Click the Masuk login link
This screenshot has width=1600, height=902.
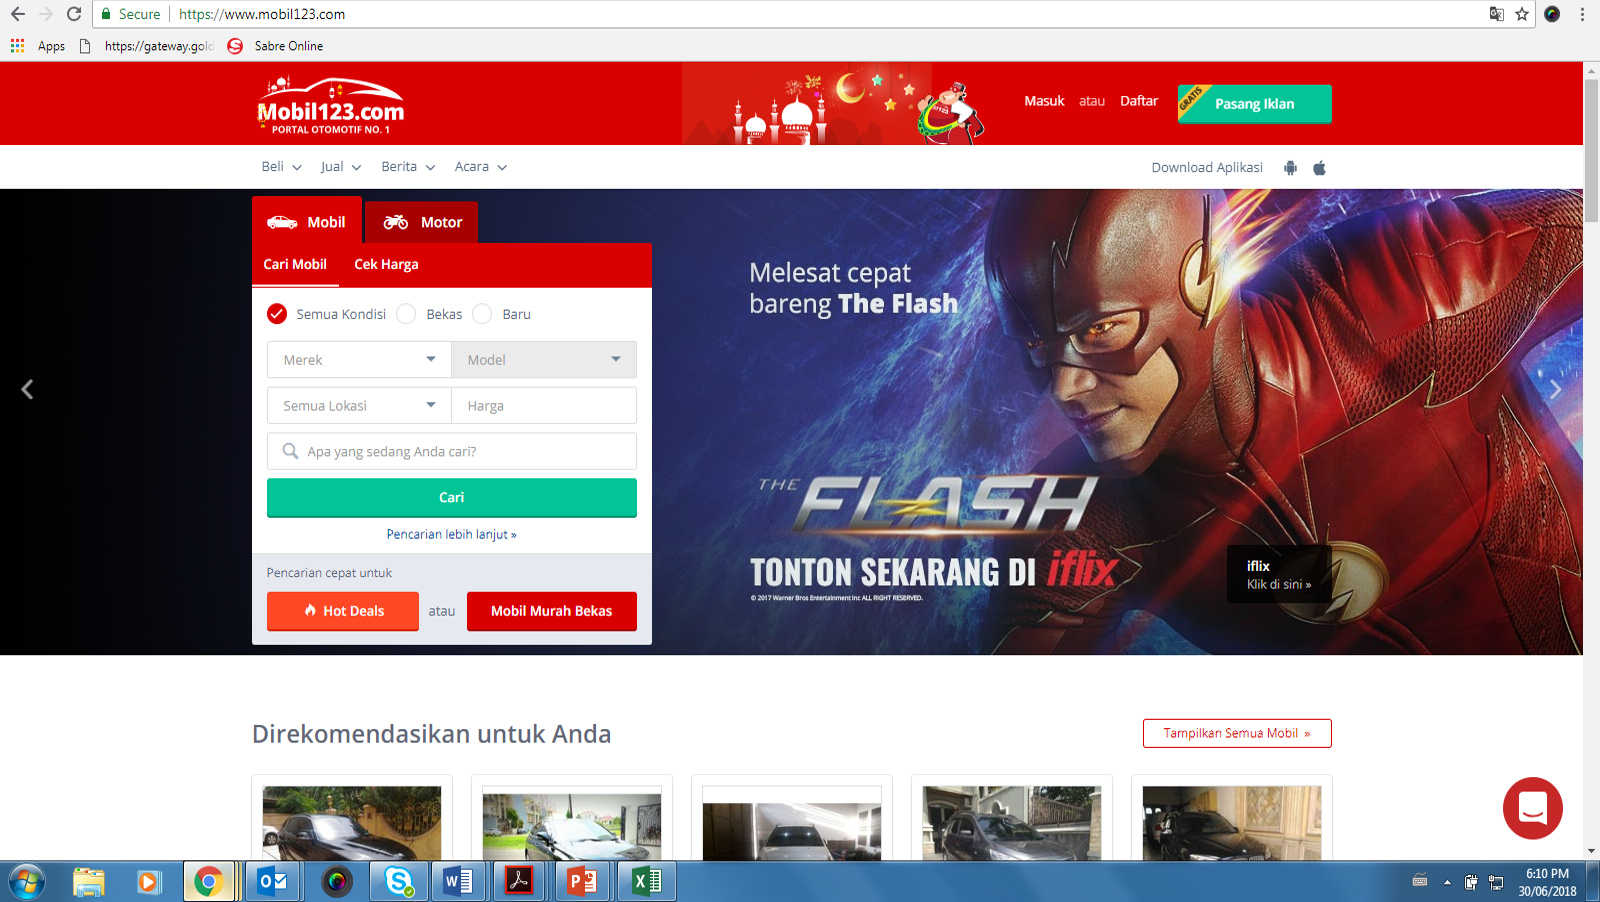click(1044, 101)
